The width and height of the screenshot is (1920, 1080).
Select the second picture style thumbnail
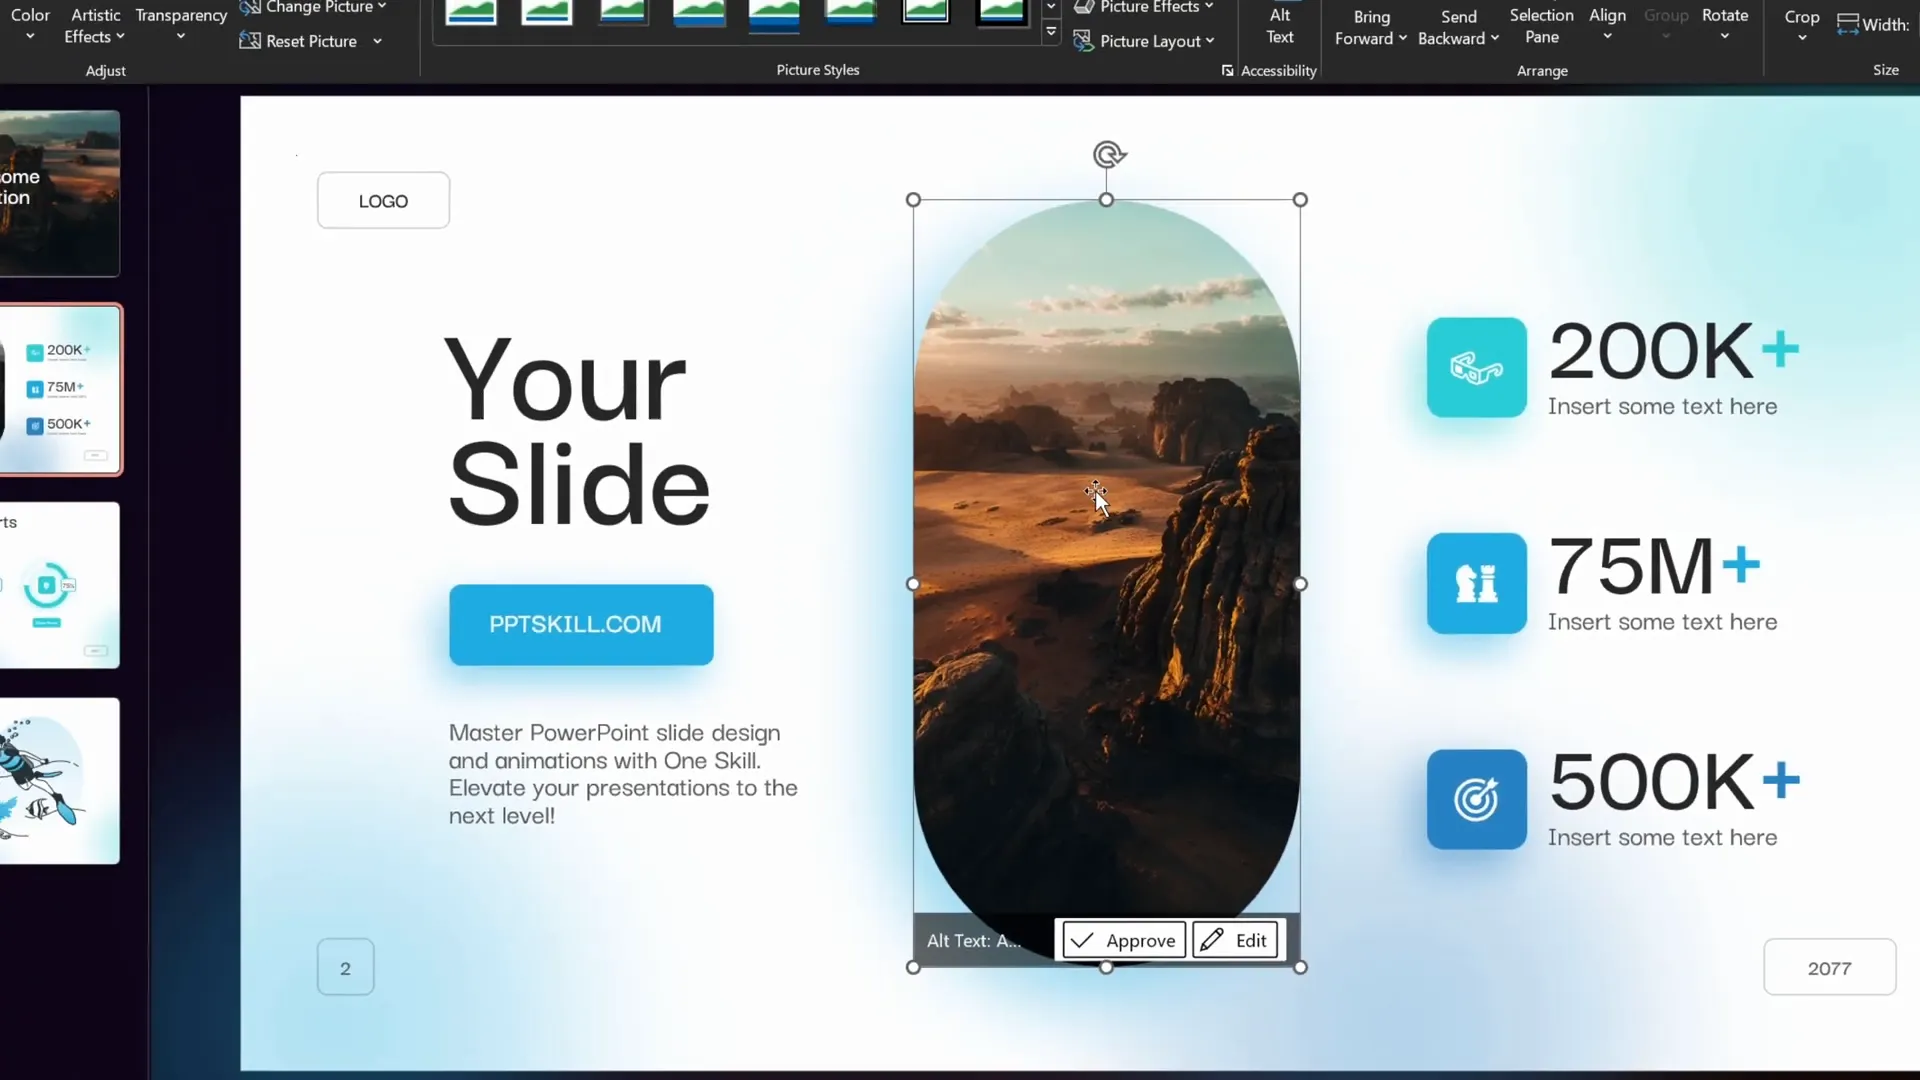coord(547,12)
